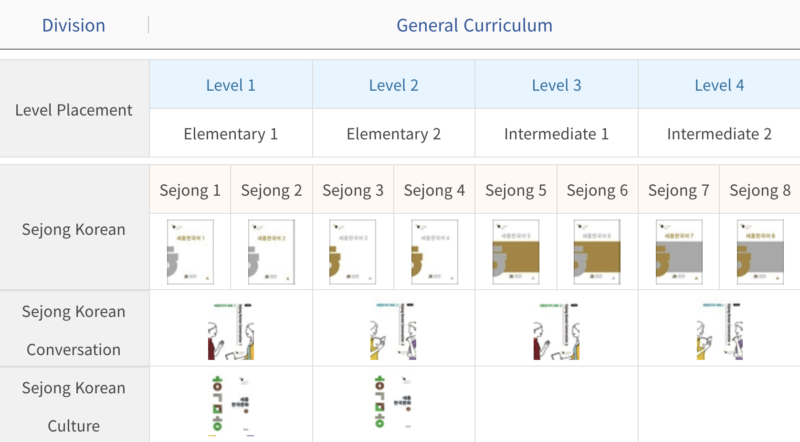The height and width of the screenshot is (442, 800).
Task: Click the Level 4 Conversation book cover
Action: (720, 329)
